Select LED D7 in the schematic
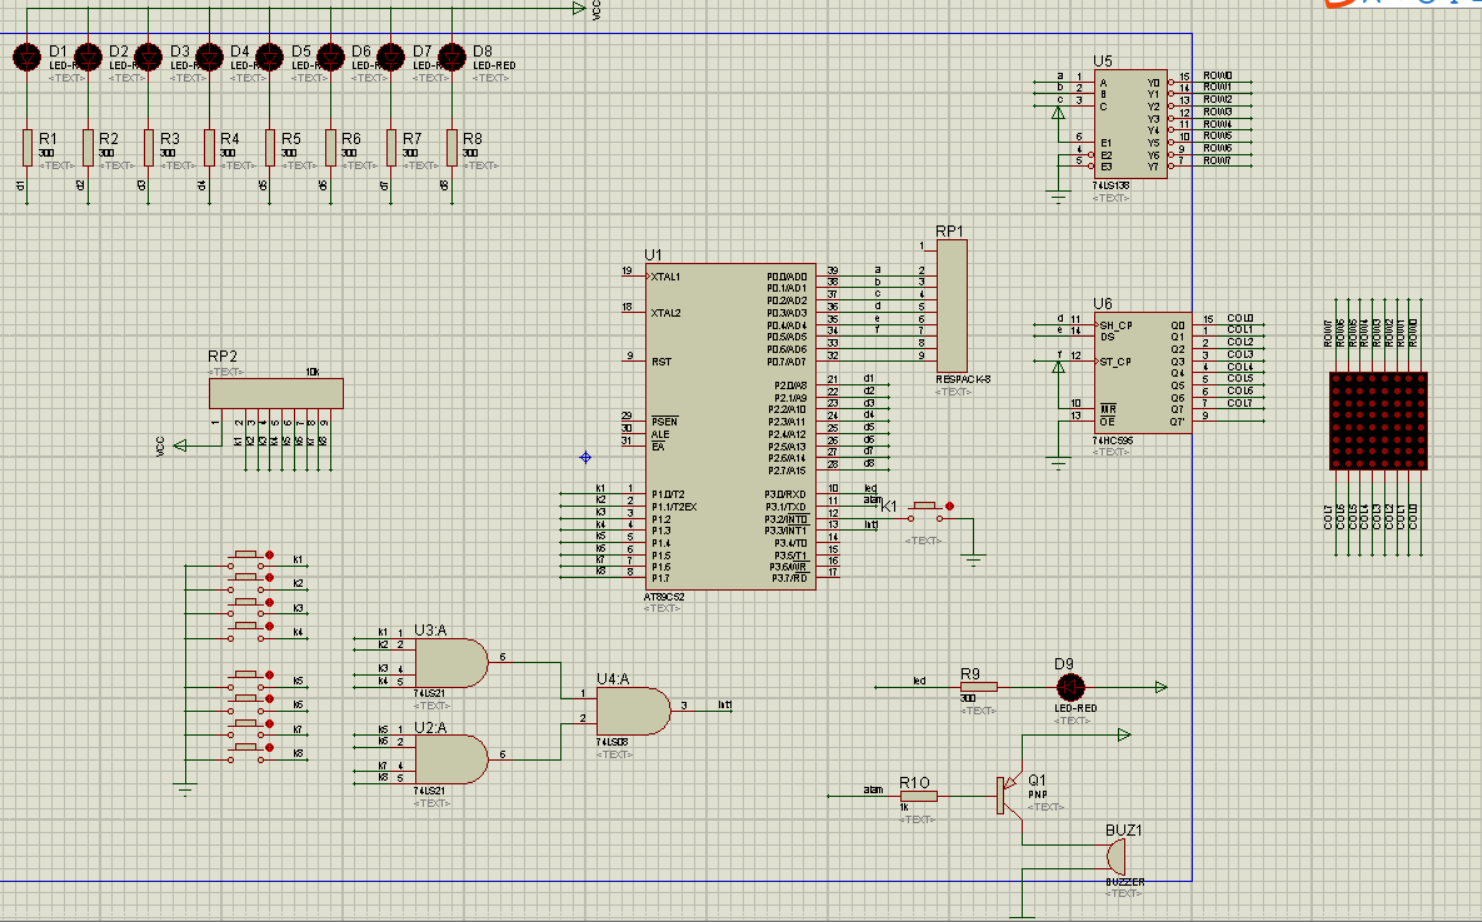This screenshot has height=922, width=1482. [391, 57]
